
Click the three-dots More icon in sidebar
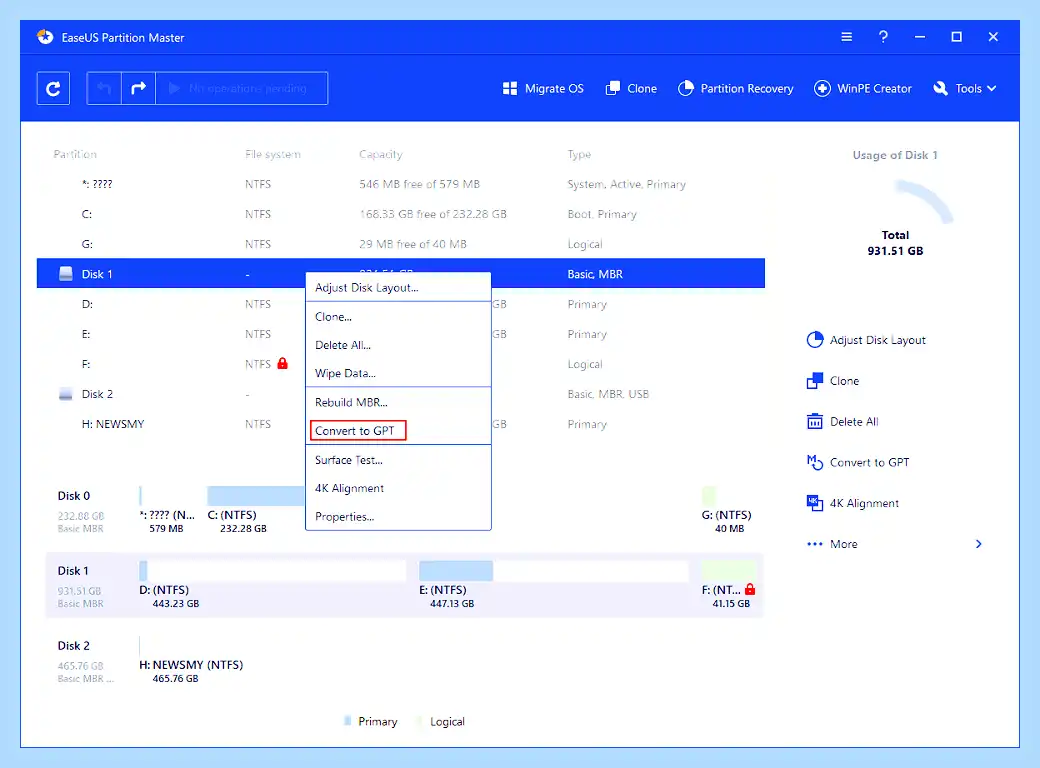[814, 544]
